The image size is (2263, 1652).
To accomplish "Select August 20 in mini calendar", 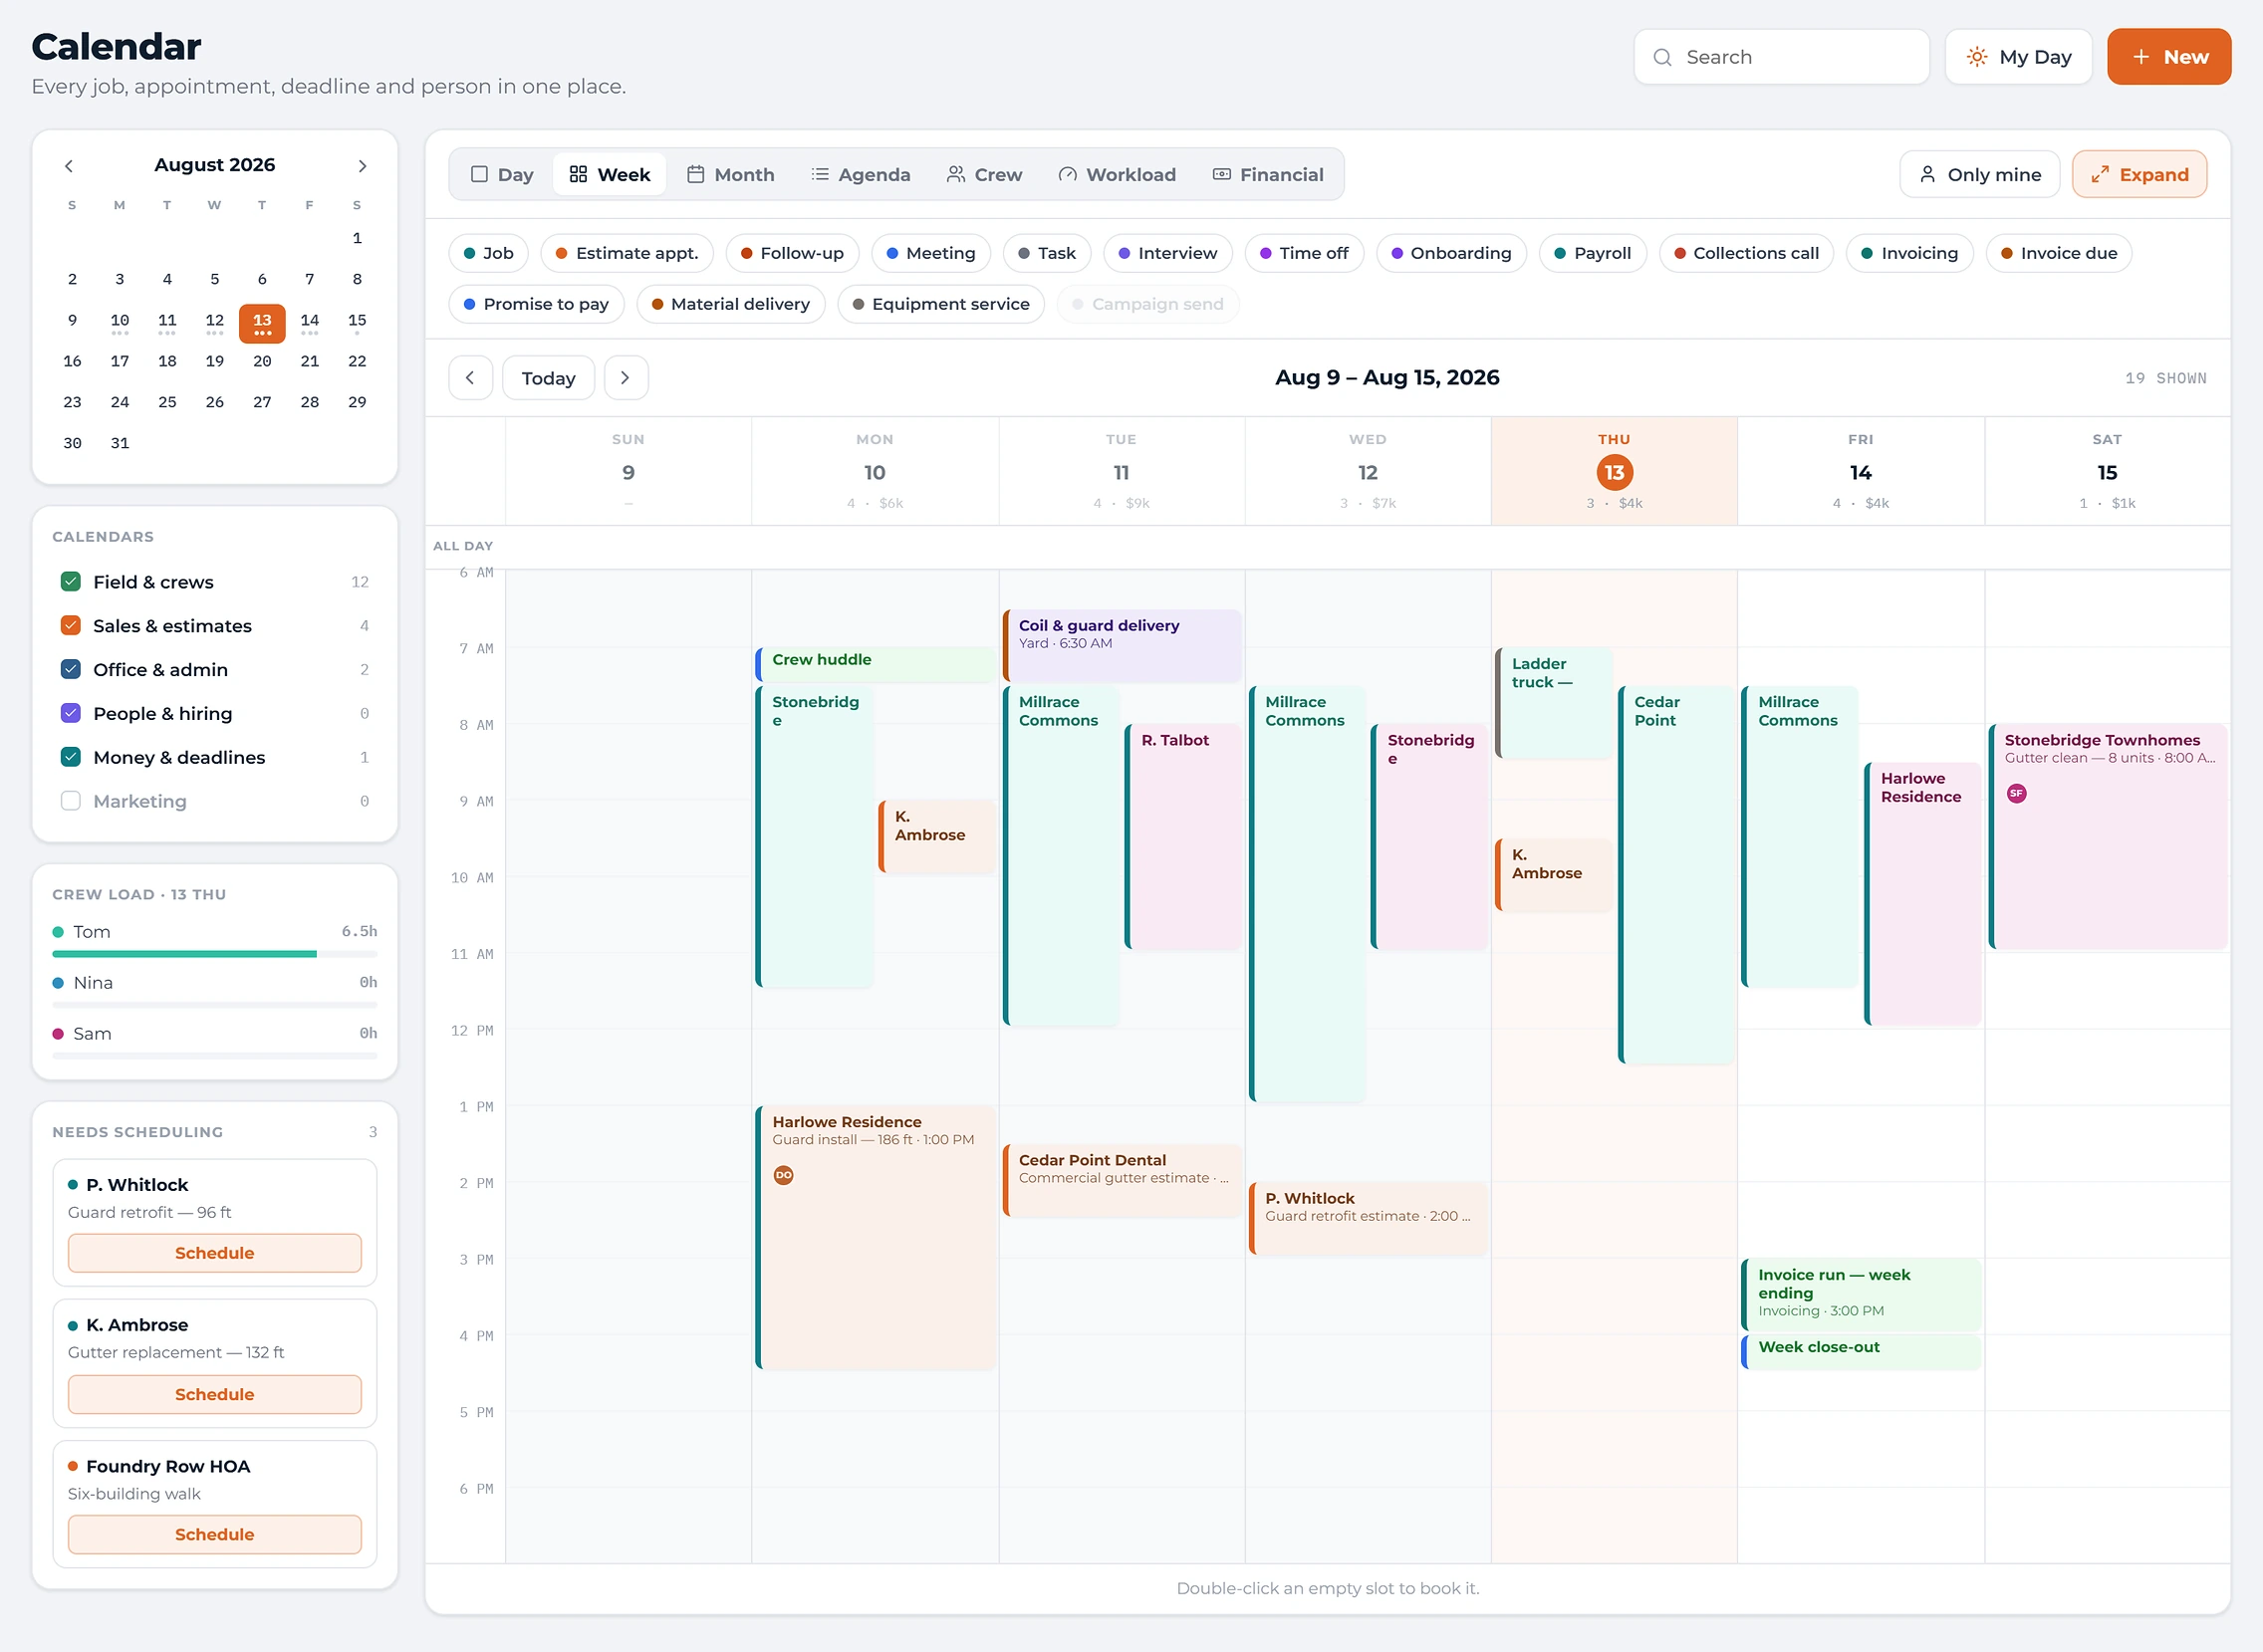I will [x=262, y=361].
